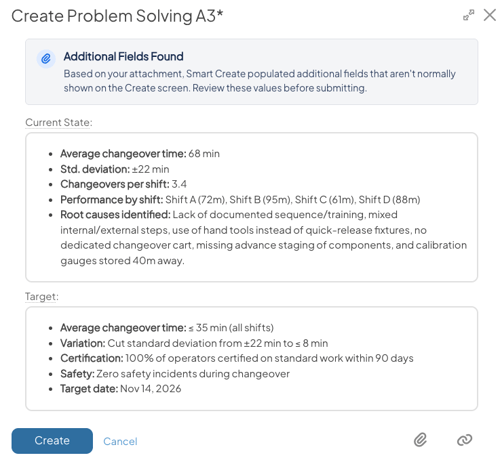Click inside the Target text box
The height and width of the screenshot is (464, 500).
coord(251,358)
